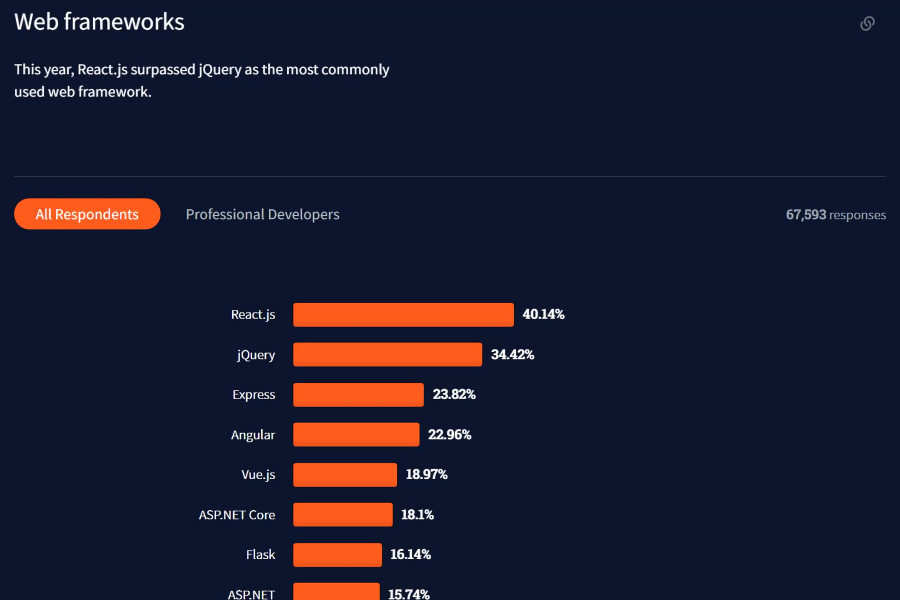
Task: Click the "Express" chart label
Action: click(x=254, y=395)
